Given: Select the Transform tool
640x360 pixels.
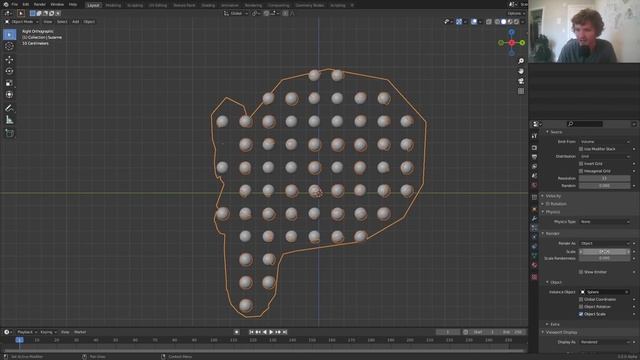Looking at the screenshot, I should [x=9, y=95].
